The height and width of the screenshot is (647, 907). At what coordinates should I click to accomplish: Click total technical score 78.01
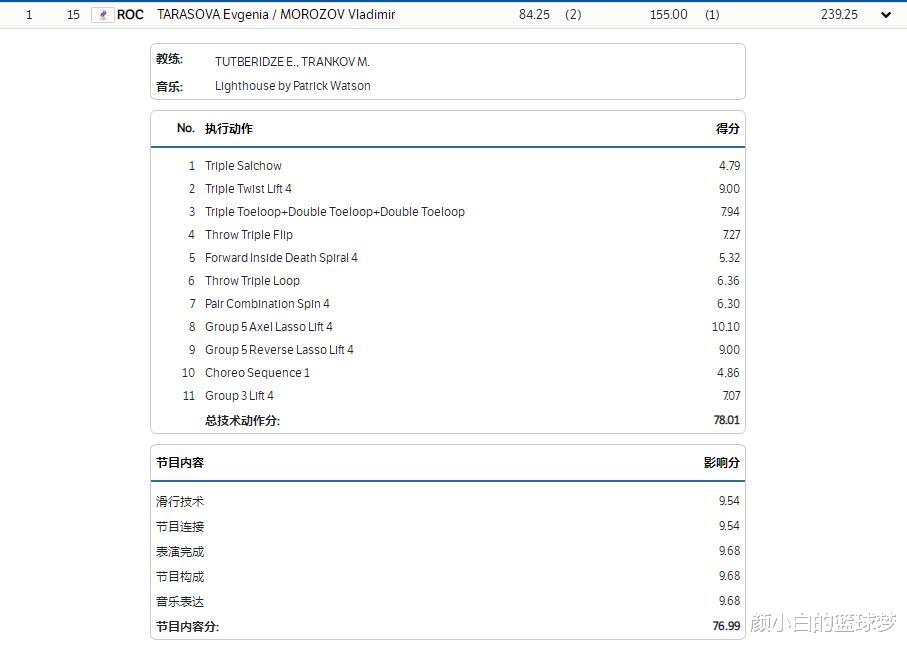(x=726, y=420)
